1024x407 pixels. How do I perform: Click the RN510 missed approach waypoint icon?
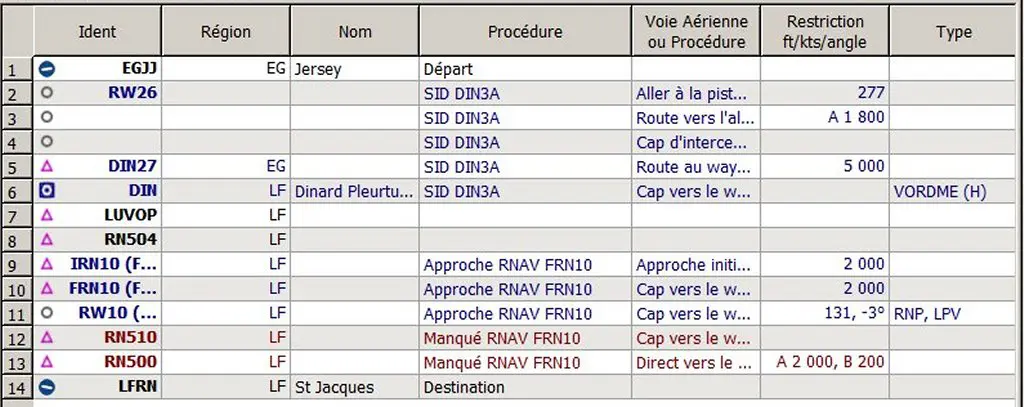click(47, 338)
